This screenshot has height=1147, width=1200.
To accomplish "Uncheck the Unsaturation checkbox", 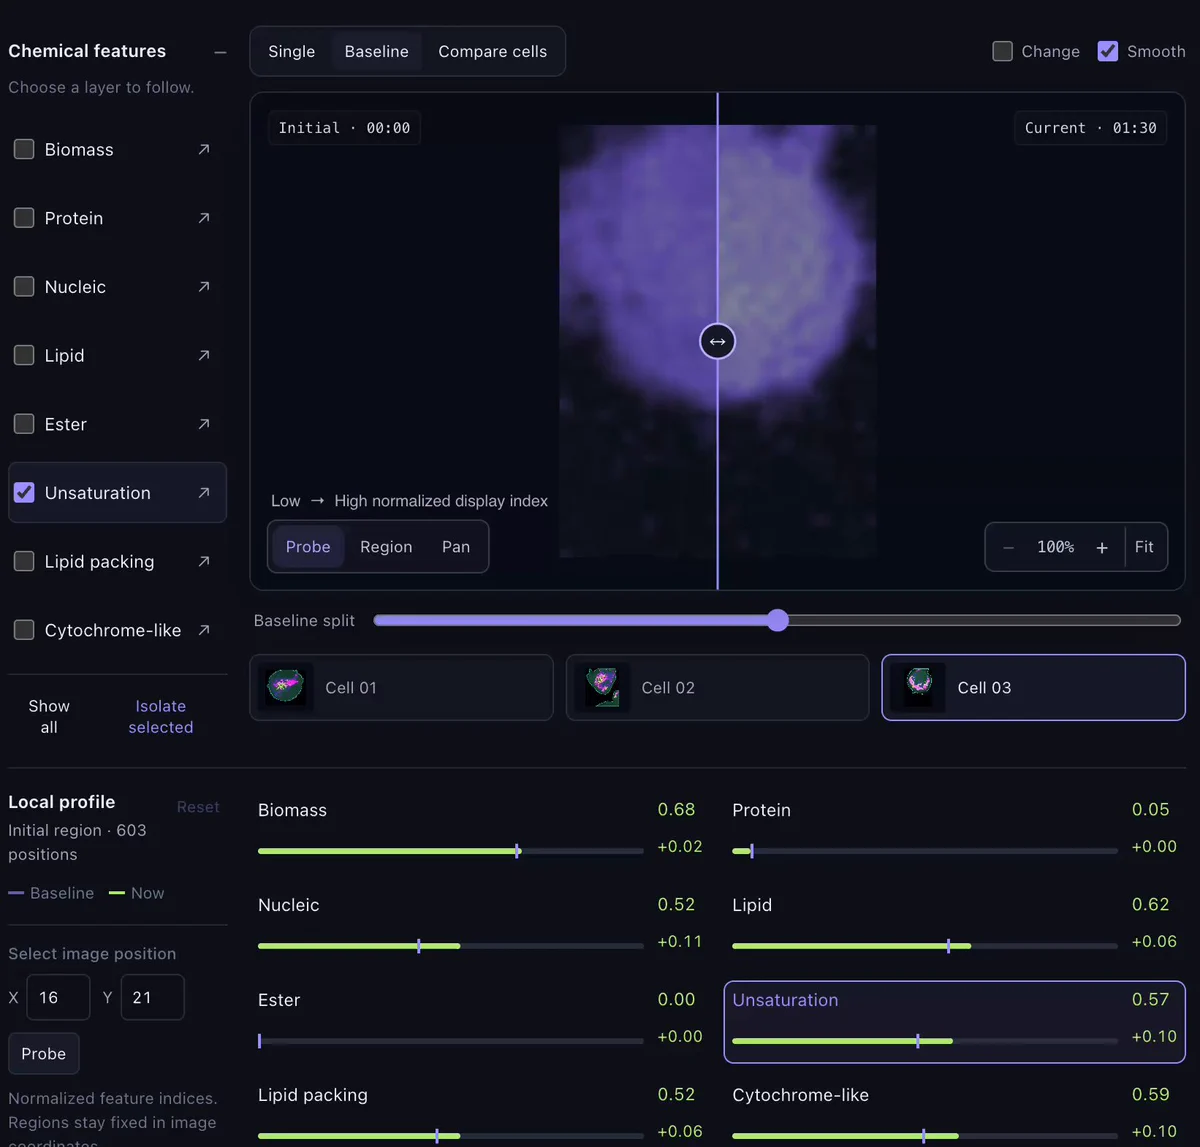I will [x=24, y=493].
